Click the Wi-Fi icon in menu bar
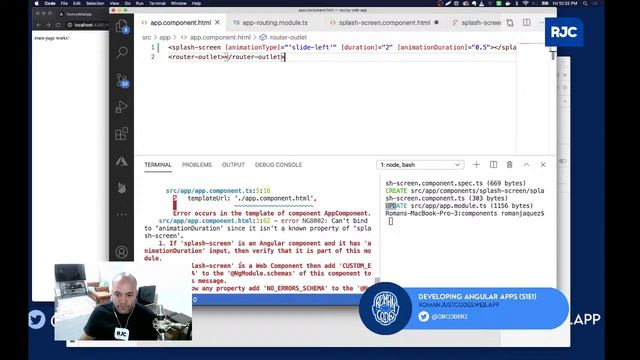The height and width of the screenshot is (360, 640). tap(526, 3)
